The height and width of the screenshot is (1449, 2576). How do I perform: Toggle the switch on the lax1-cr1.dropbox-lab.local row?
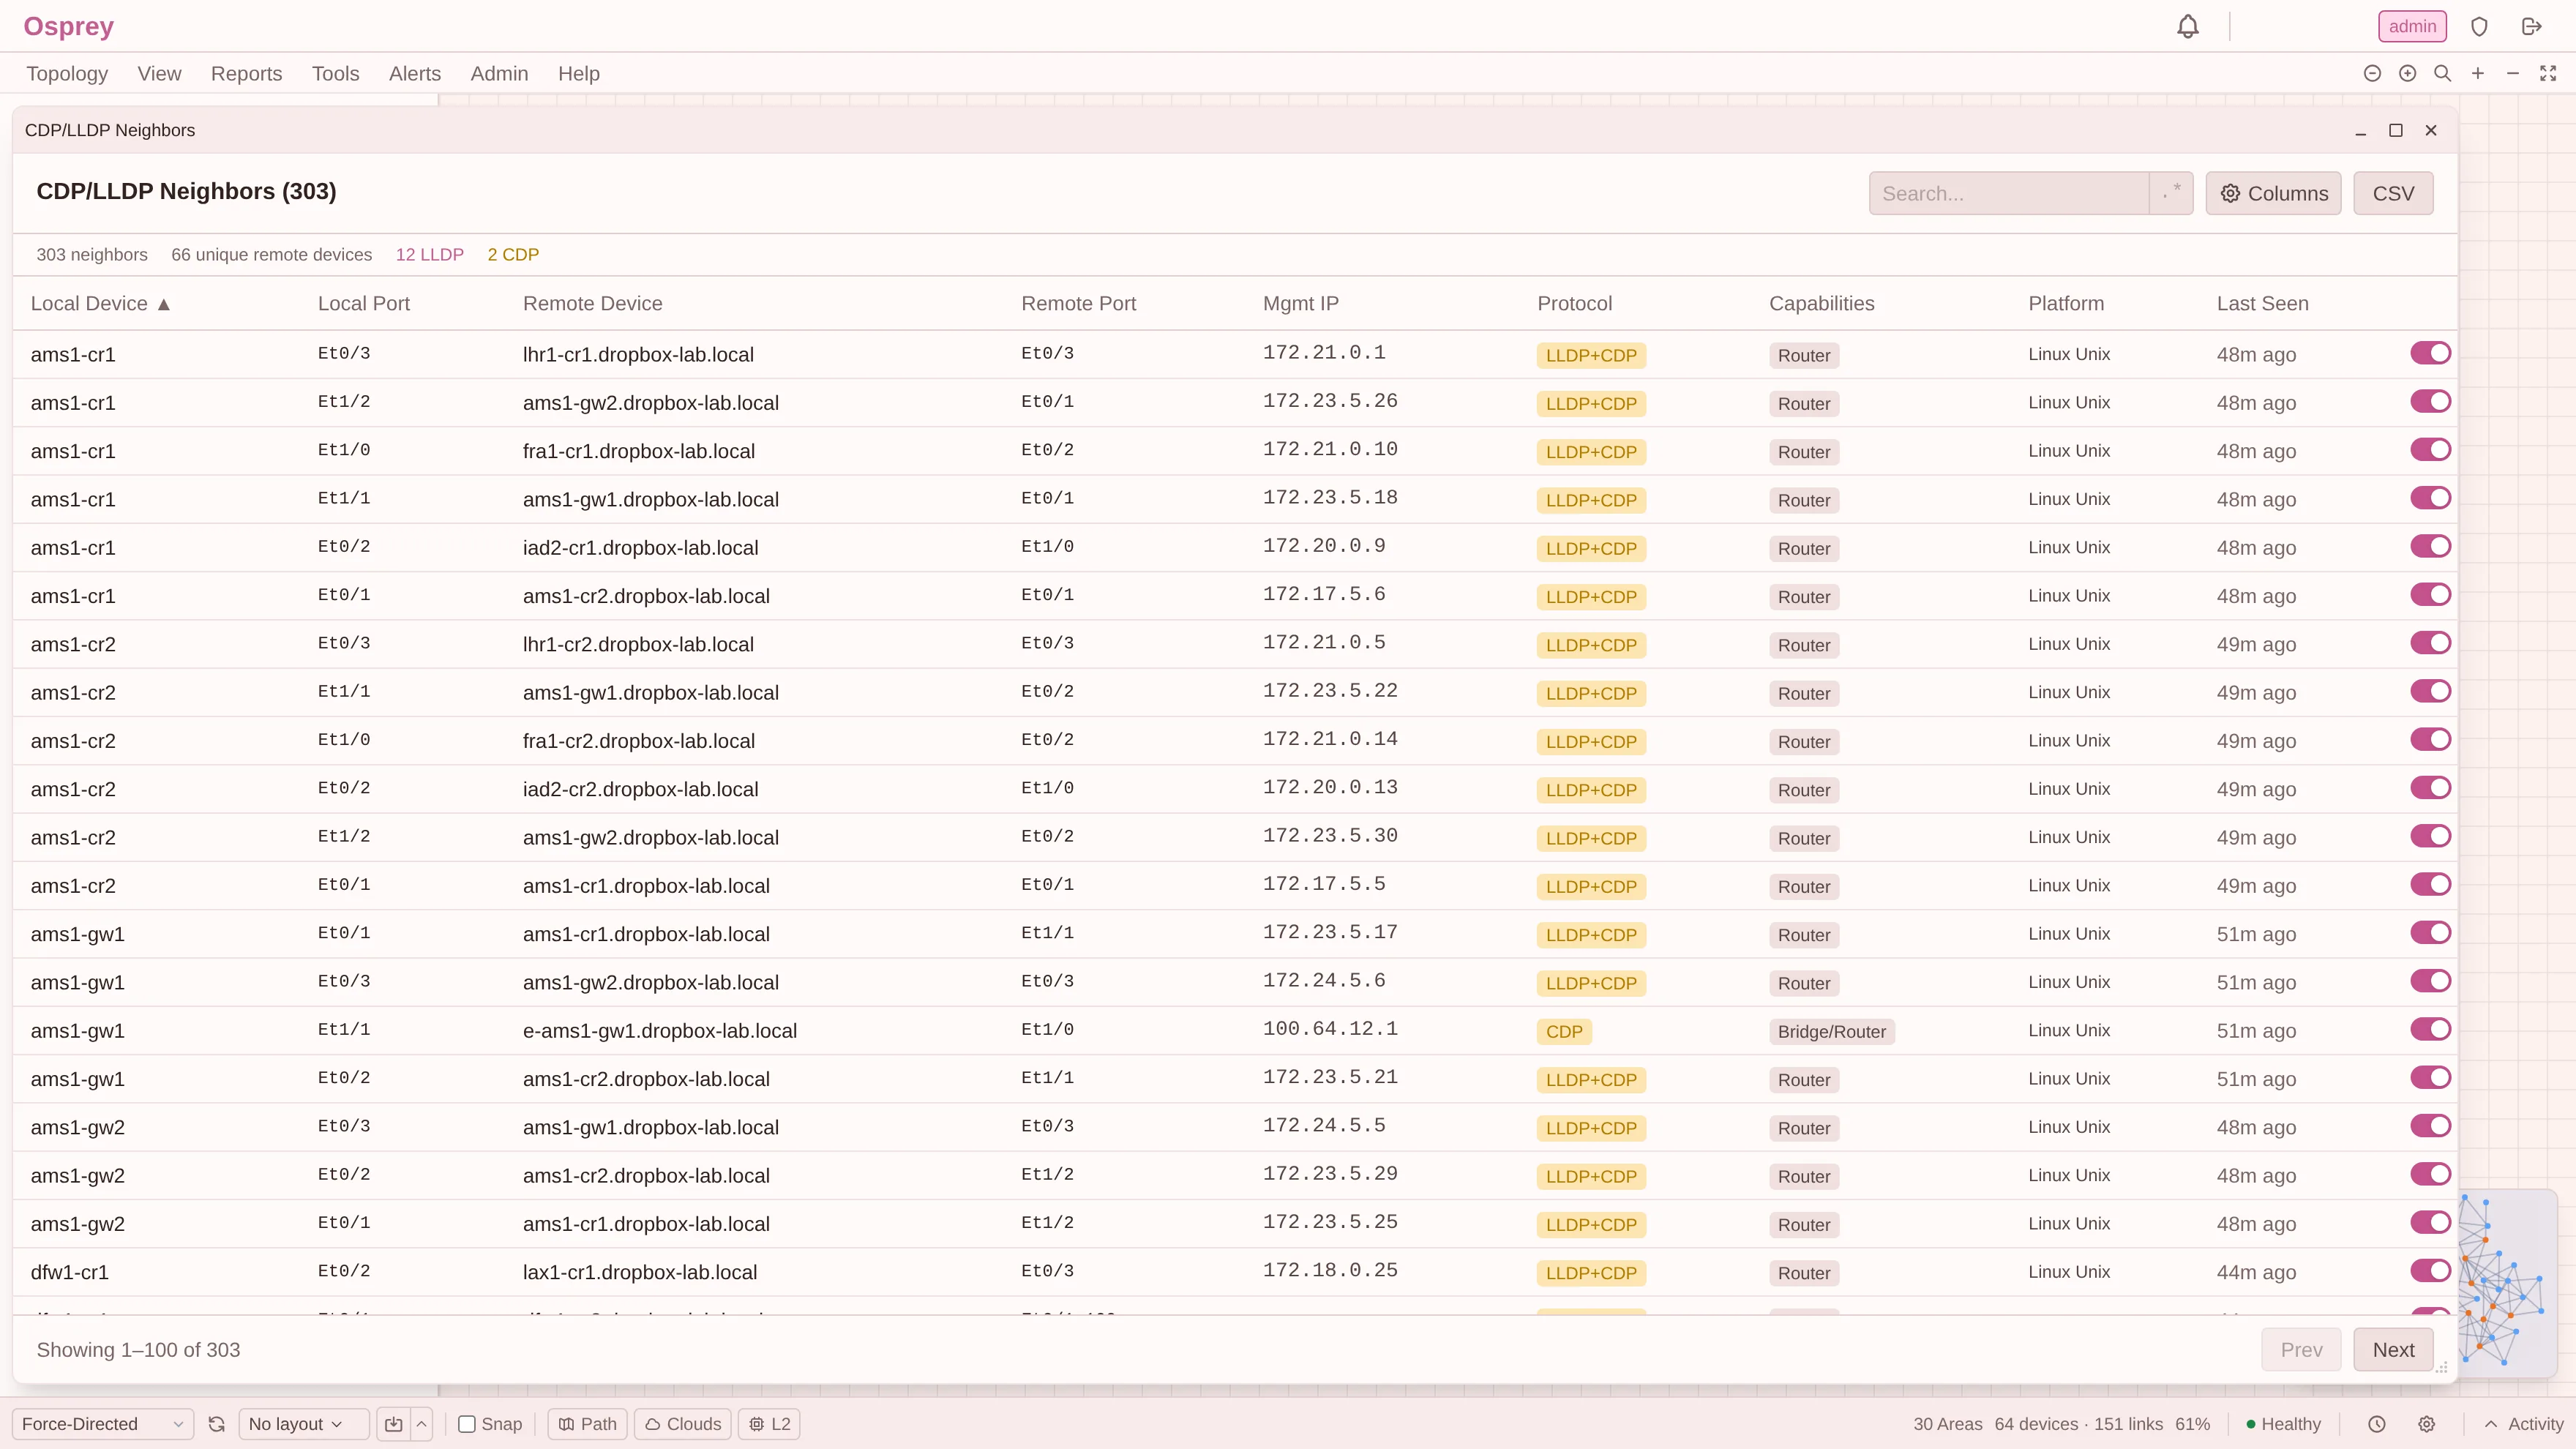point(2430,1271)
